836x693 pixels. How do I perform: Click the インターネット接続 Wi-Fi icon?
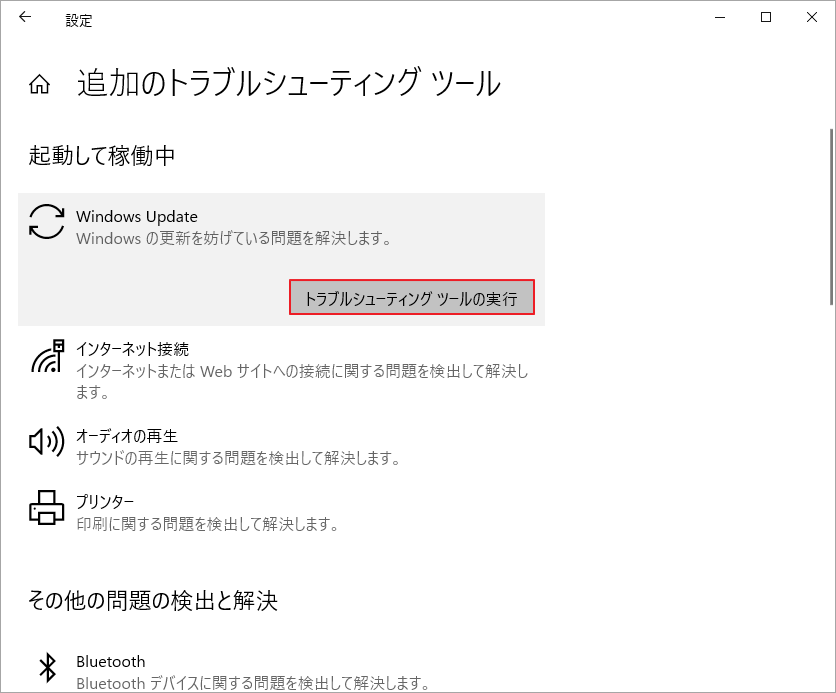(x=46, y=356)
